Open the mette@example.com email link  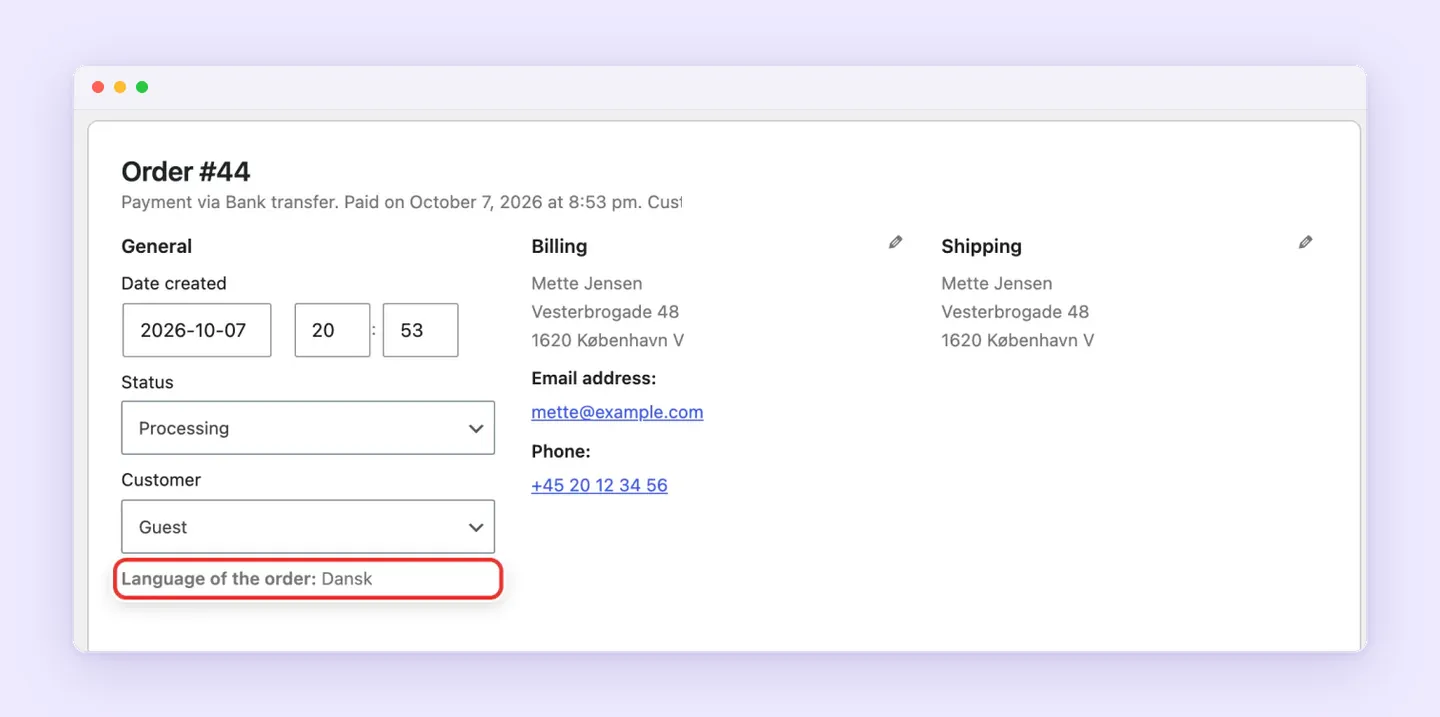617,412
